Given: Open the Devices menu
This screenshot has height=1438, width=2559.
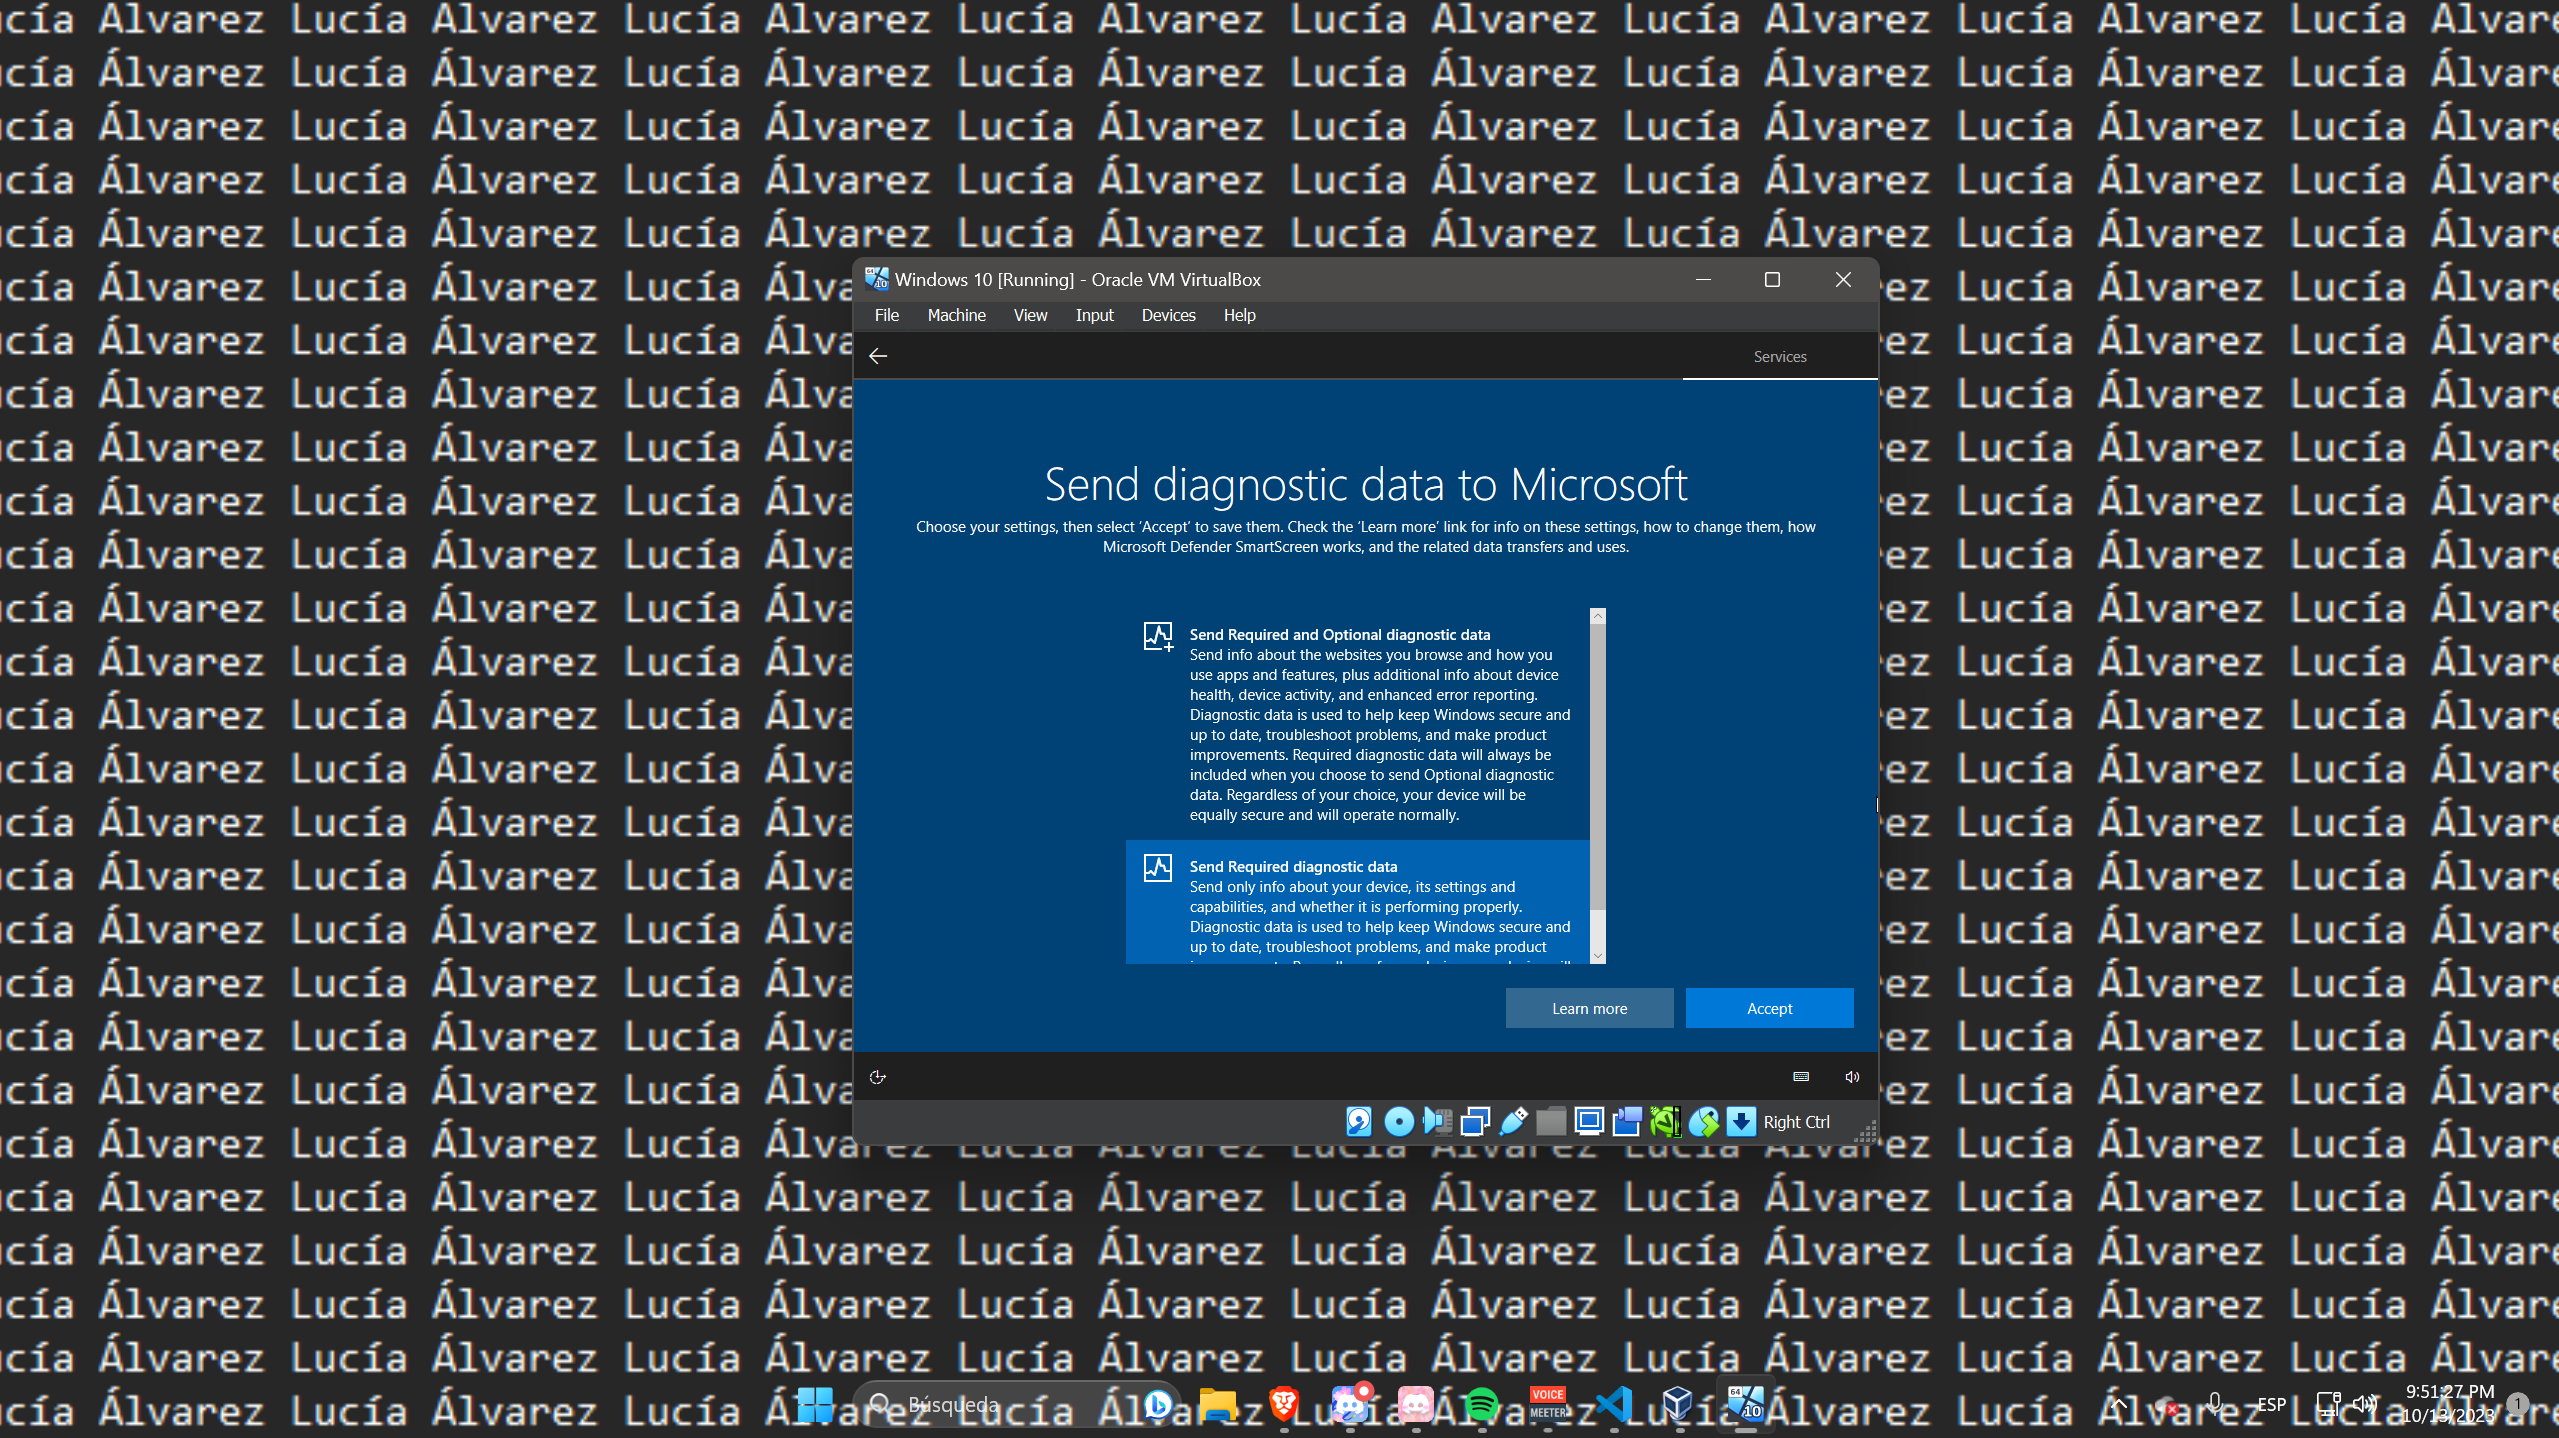Looking at the screenshot, I should pyautogui.click(x=1166, y=315).
